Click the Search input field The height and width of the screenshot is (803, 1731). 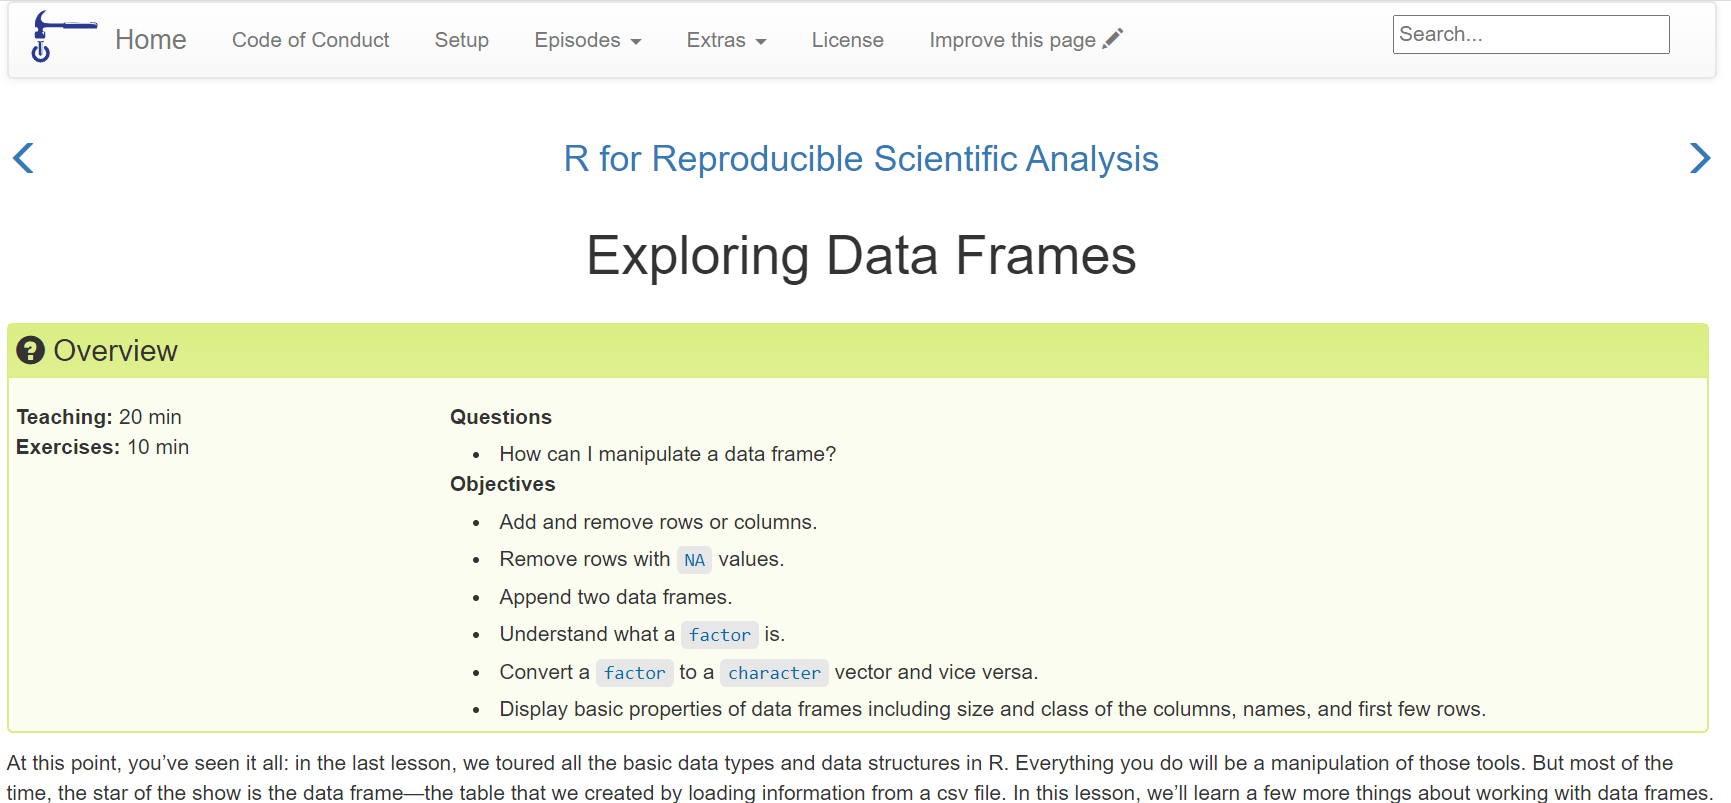(x=1531, y=35)
